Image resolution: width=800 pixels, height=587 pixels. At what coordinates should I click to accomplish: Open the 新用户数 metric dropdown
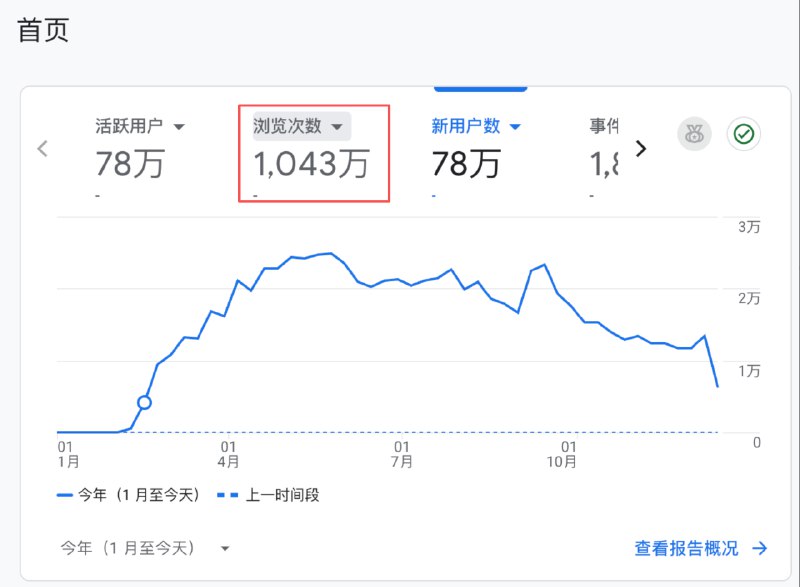(x=514, y=125)
